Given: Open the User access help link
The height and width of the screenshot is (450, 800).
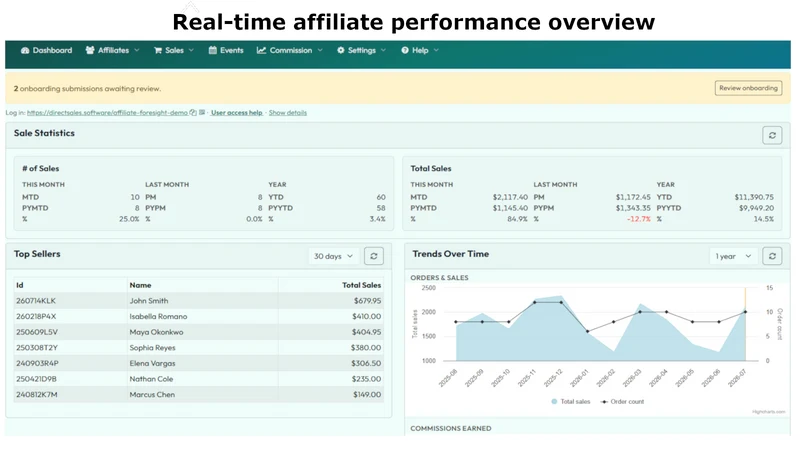Looking at the screenshot, I should click(x=236, y=113).
